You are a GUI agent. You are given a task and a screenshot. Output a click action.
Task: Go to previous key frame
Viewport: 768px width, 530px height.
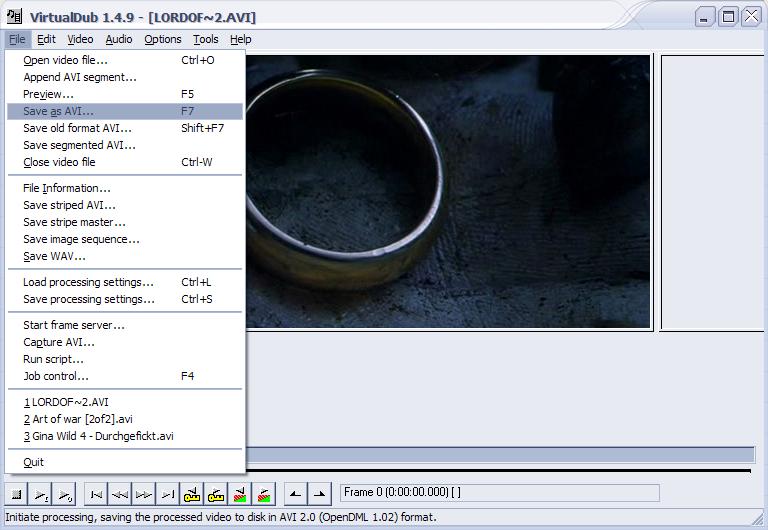point(192,495)
